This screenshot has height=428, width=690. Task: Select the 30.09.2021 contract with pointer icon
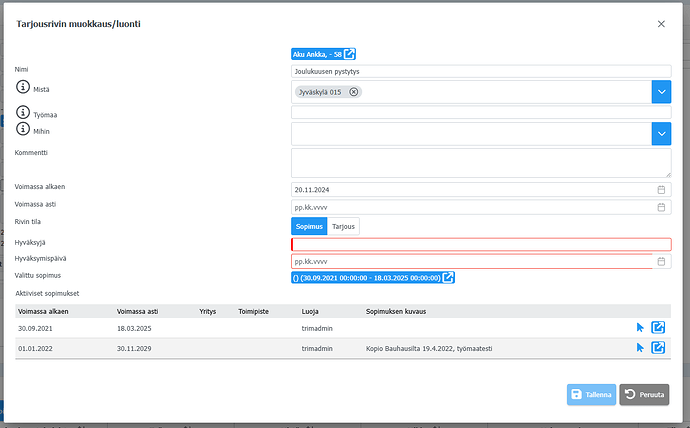click(640, 327)
